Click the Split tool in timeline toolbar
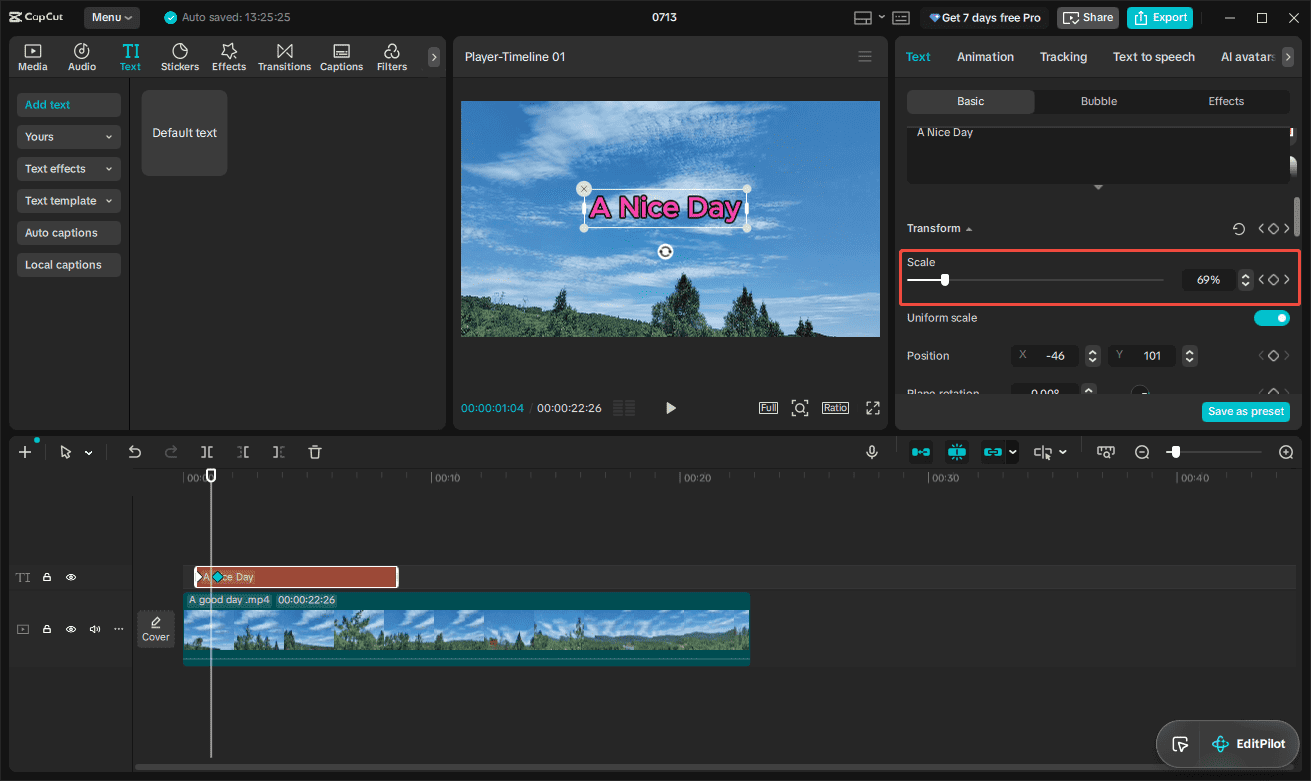This screenshot has height=781, width=1311. pyautogui.click(x=207, y=452)
